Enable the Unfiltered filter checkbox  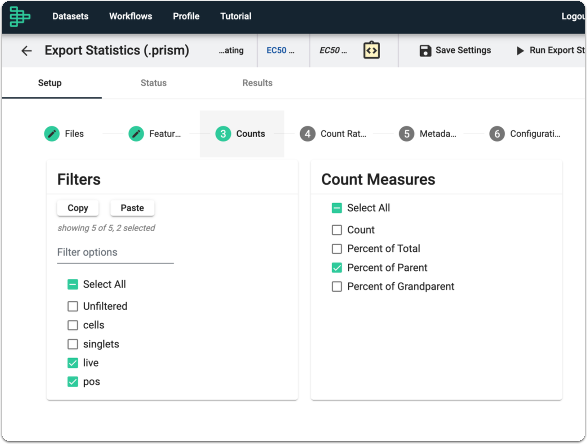pyautogui.click(x=73, y=306)
